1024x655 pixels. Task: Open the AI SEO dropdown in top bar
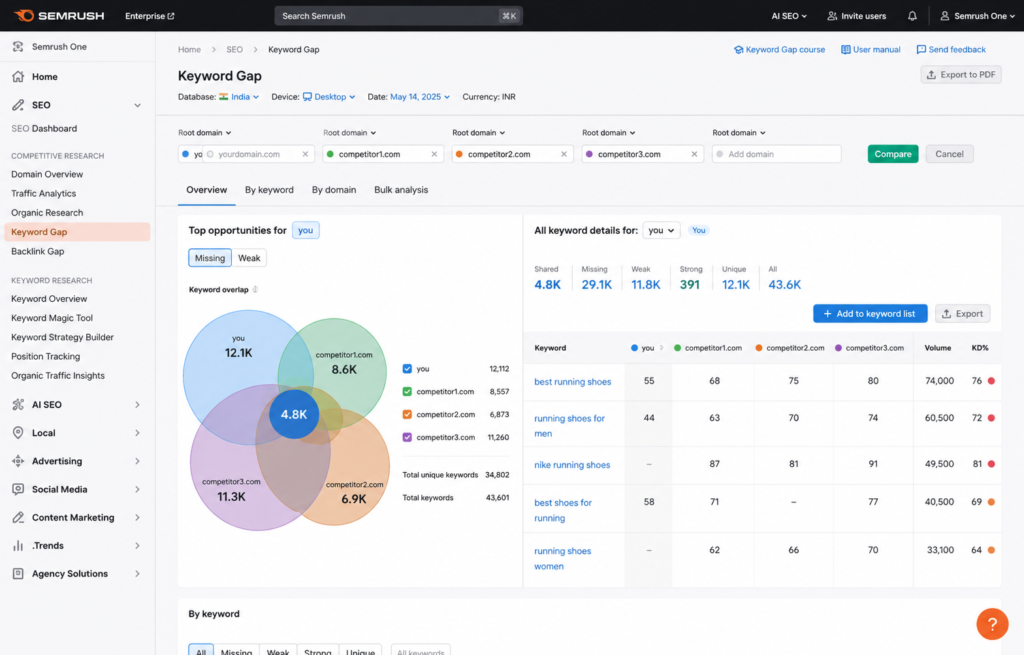pos(789,16)
